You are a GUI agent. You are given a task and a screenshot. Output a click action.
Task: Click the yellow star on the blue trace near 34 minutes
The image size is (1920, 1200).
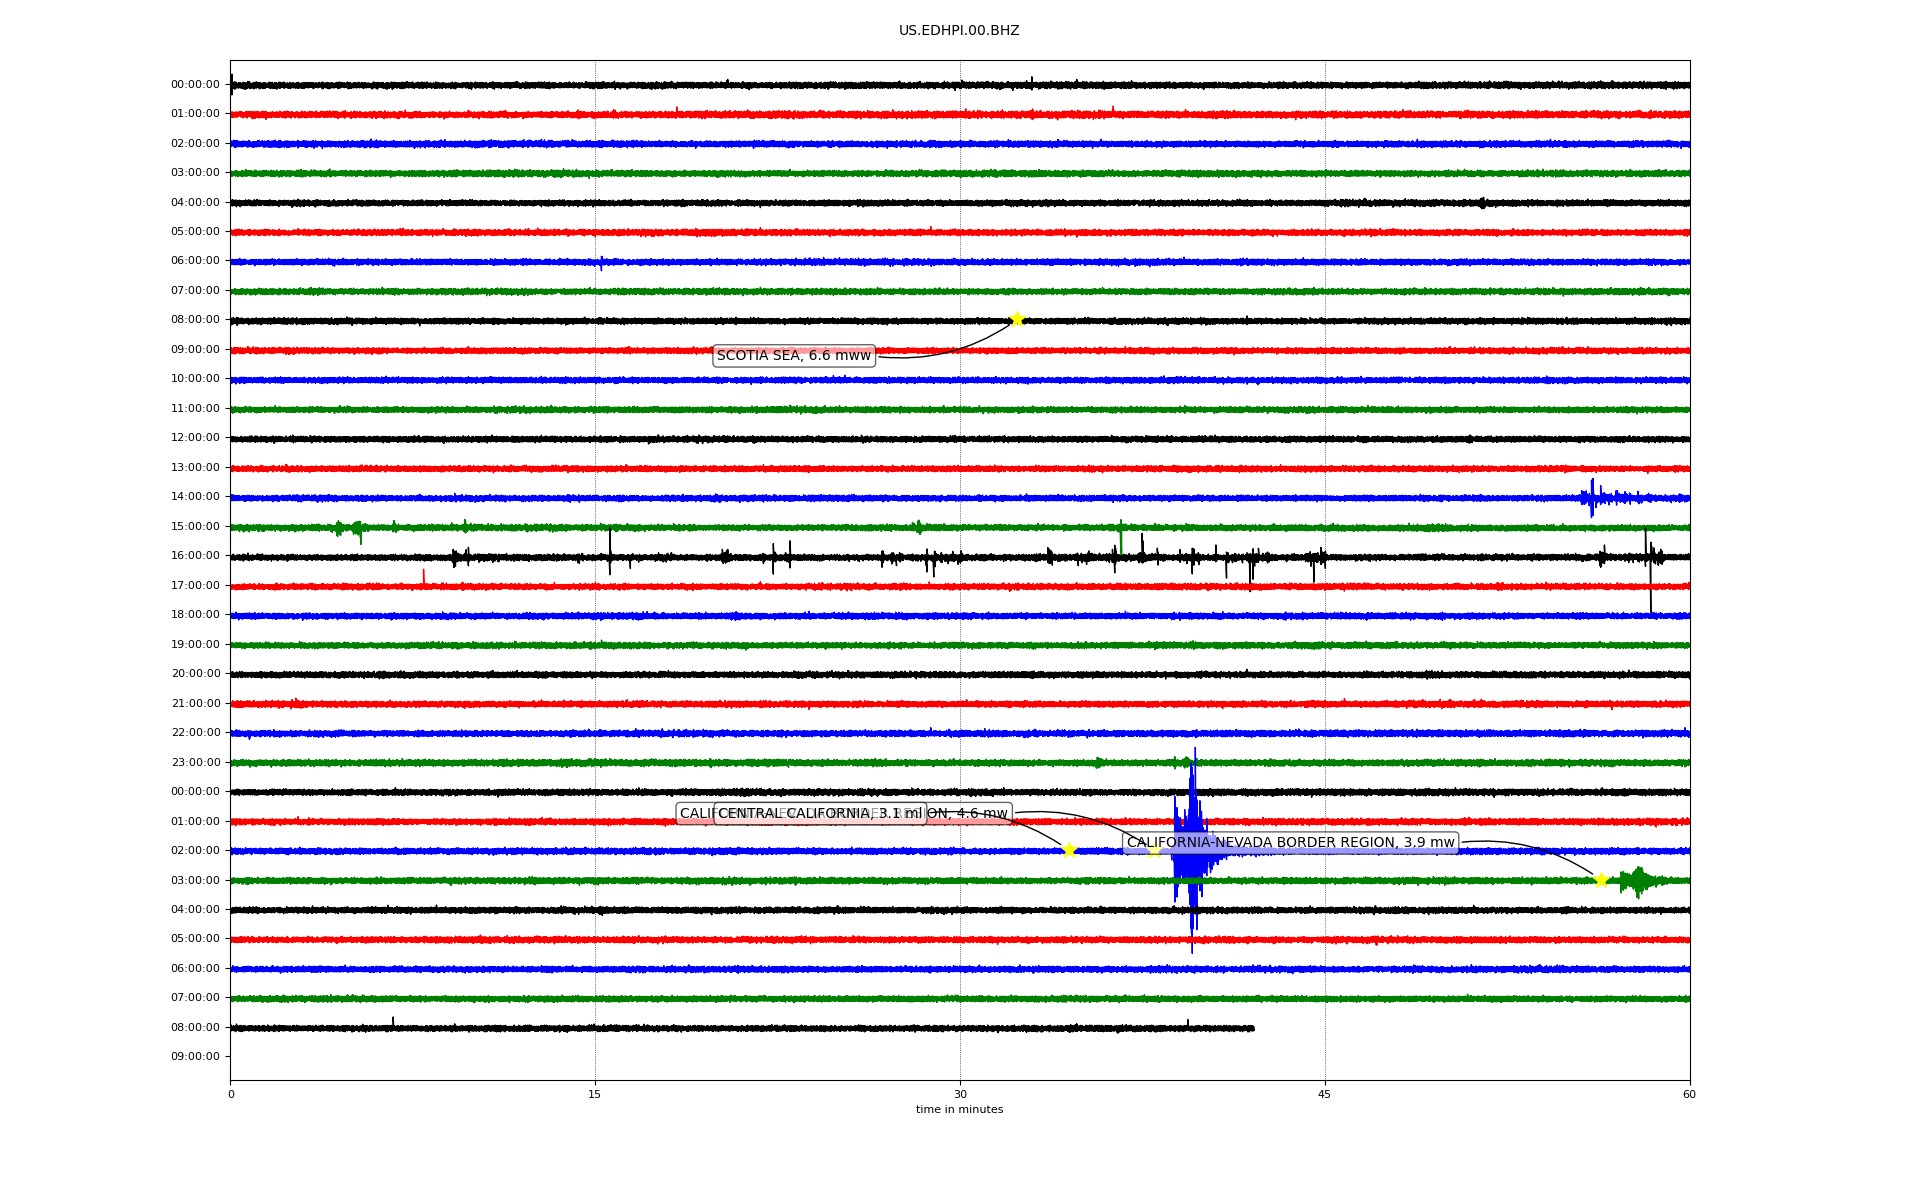click(x=1069, y=850)
